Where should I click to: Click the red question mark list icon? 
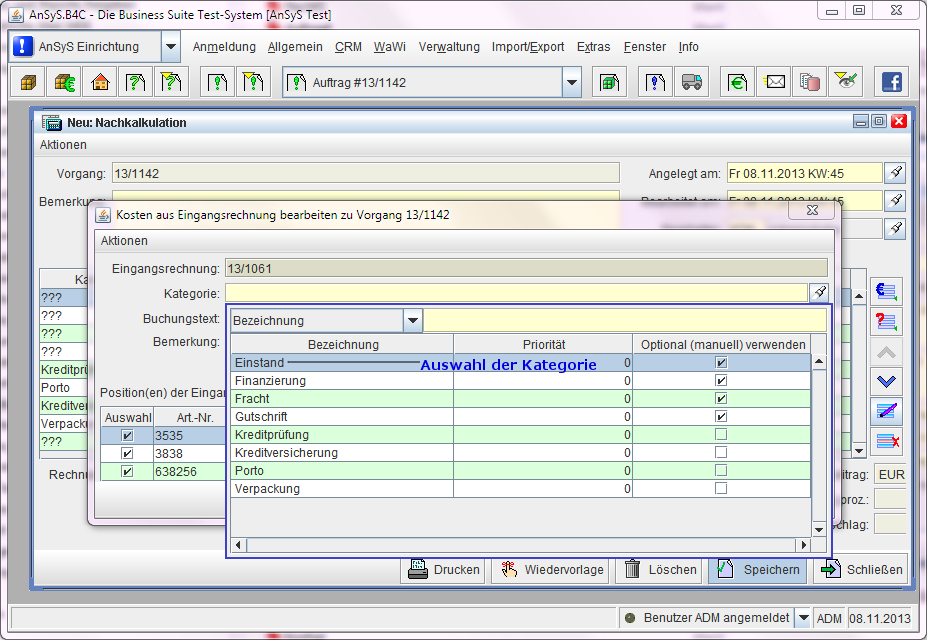pos(886,321)
